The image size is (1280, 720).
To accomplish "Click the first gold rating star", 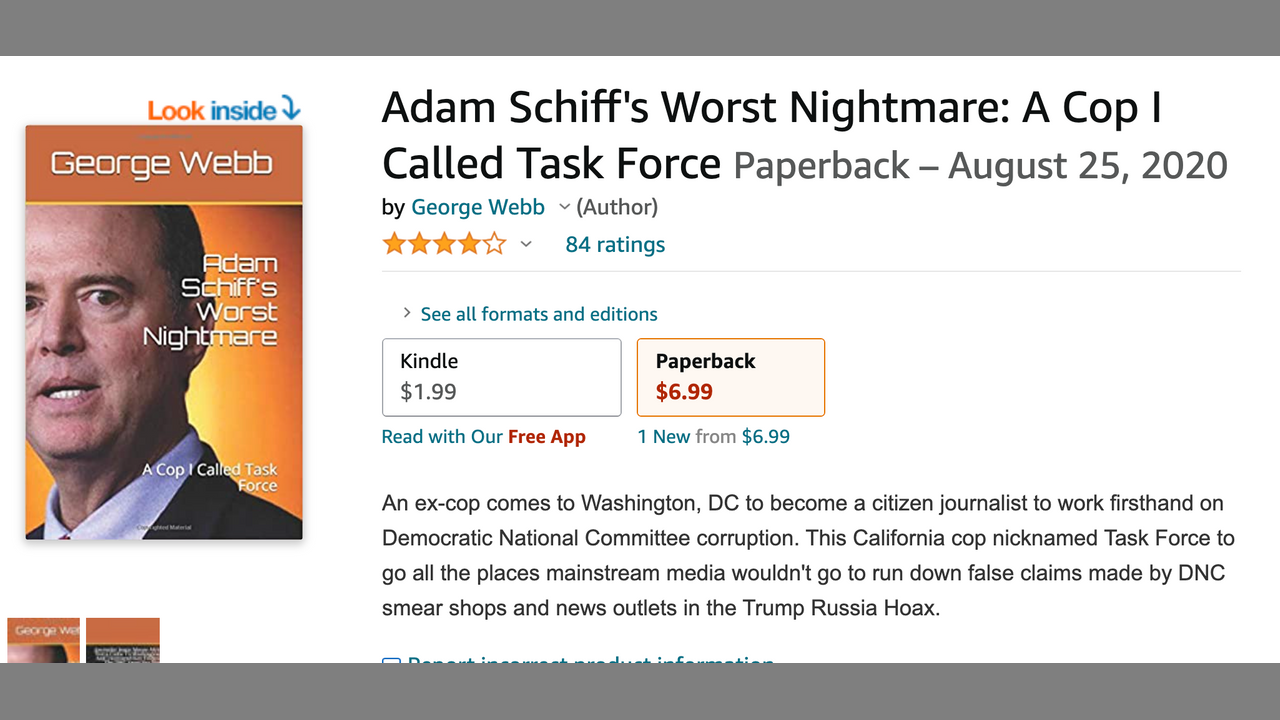I will point(394,244).
